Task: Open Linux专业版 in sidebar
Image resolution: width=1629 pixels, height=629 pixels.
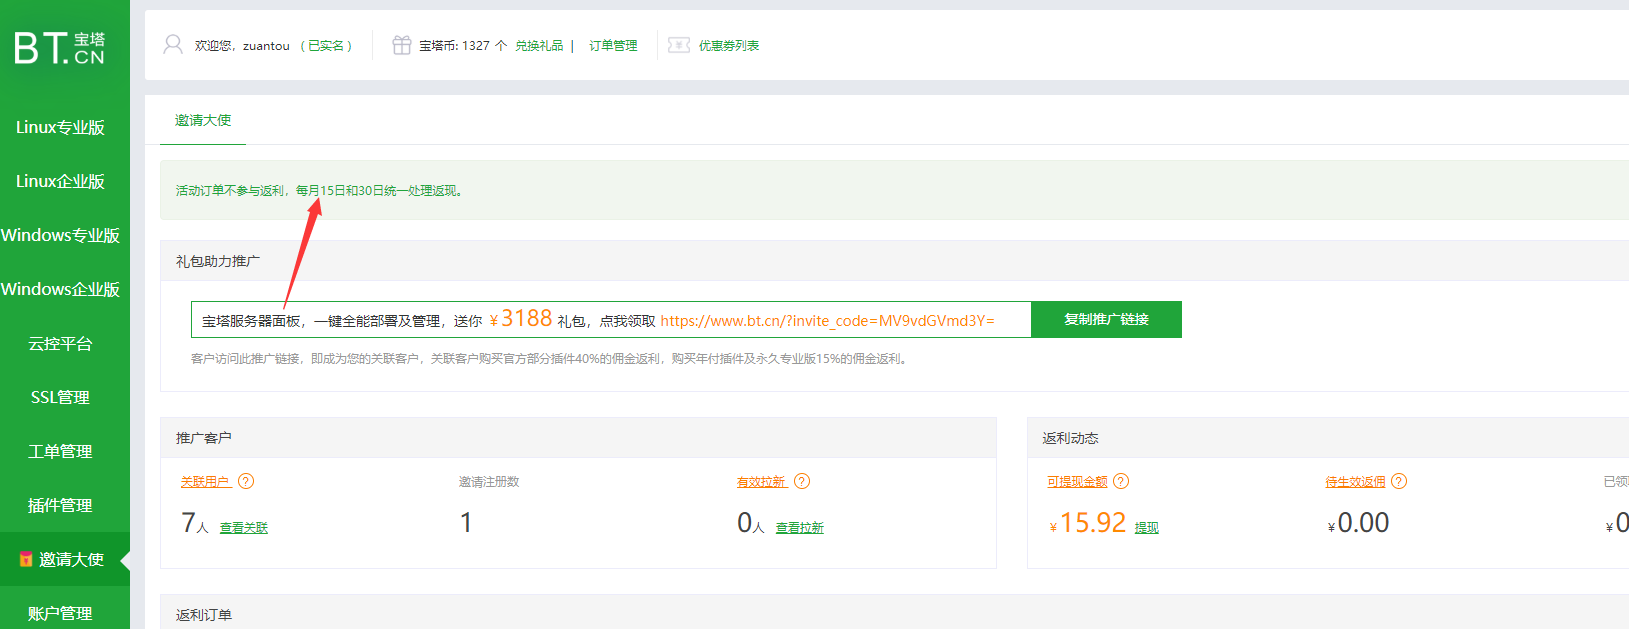Action: coord(60,127)
